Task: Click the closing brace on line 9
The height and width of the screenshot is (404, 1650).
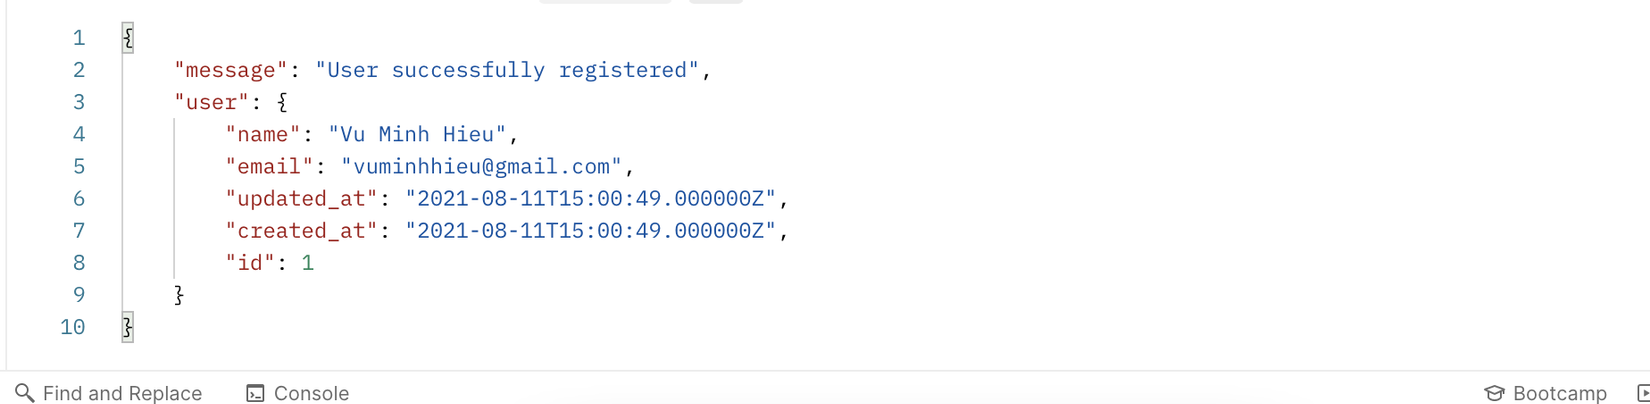Action: [x=179, y=295]
